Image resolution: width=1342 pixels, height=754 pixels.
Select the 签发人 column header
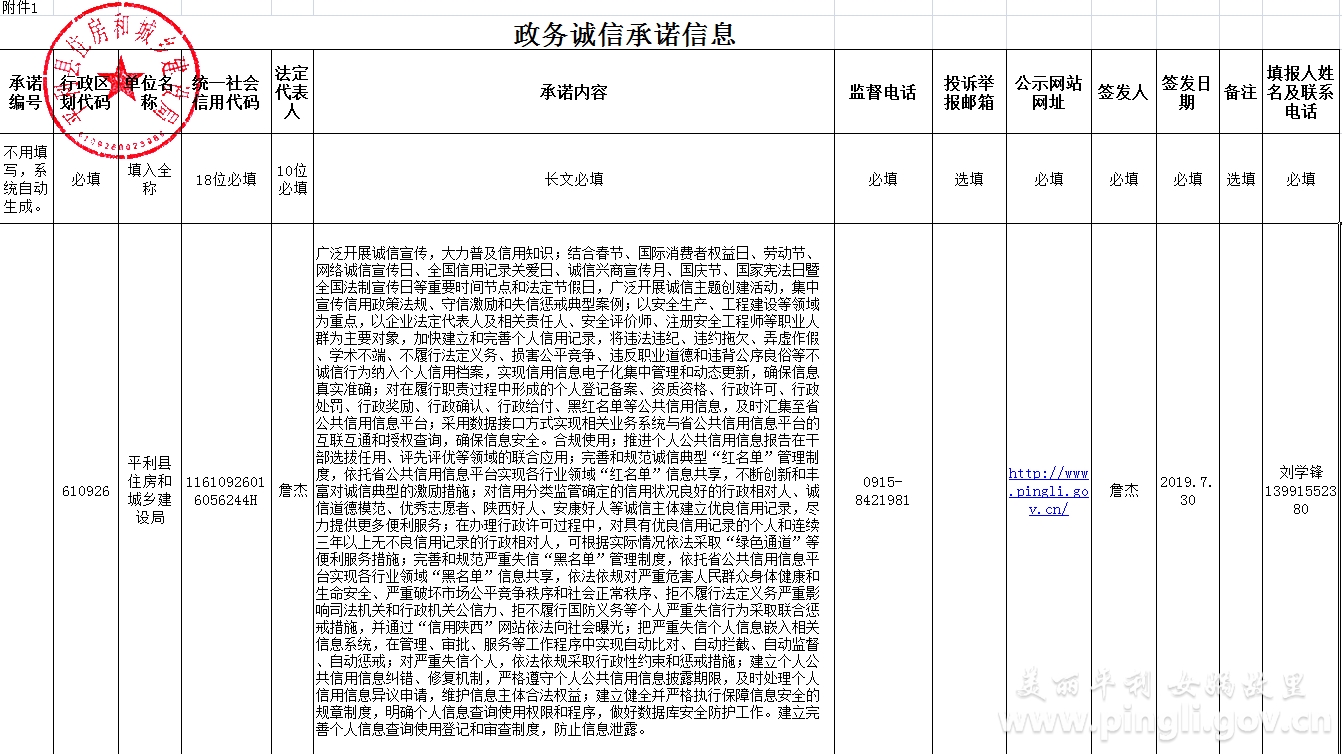pos(1123,92)
